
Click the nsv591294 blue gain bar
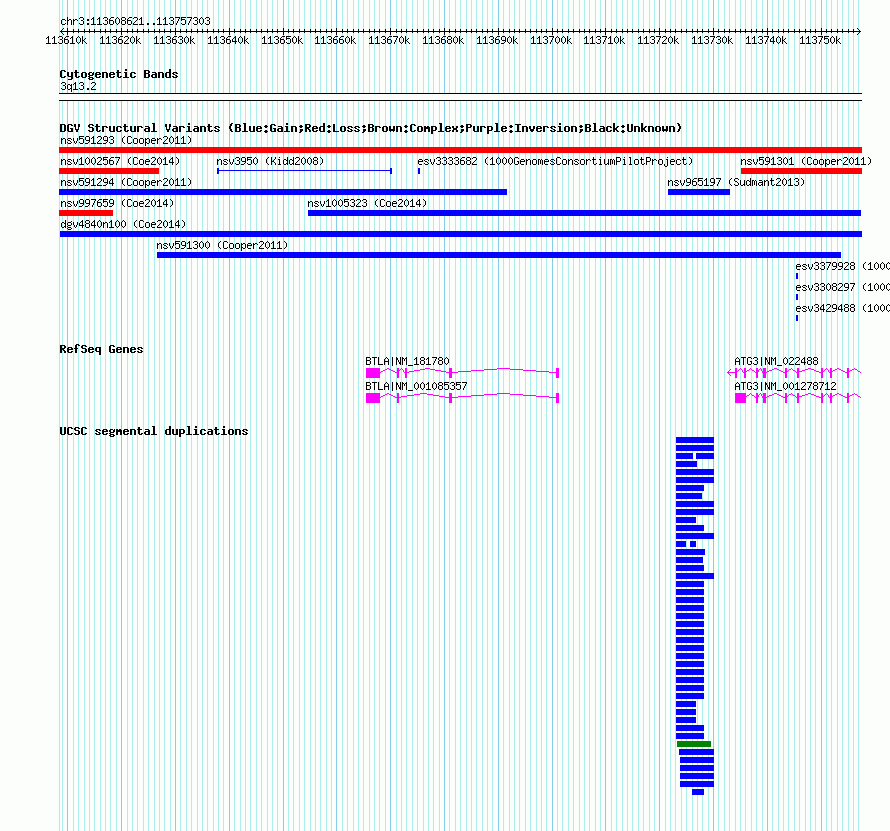point(283,192)
